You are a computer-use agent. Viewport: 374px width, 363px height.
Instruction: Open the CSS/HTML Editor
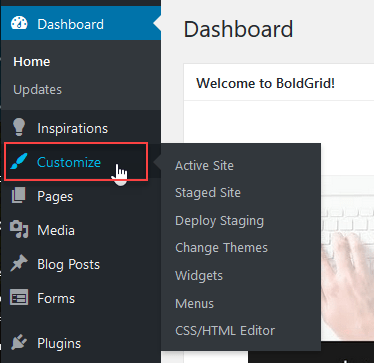coord(225,331)
